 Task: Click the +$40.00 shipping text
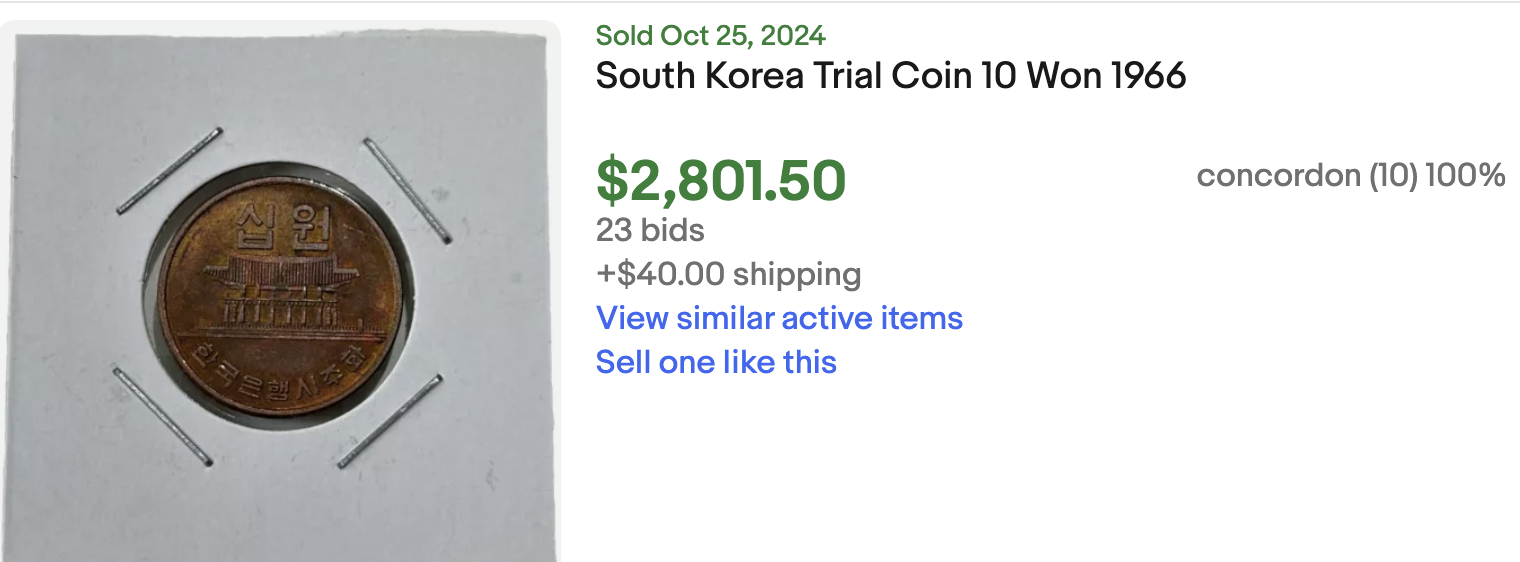728,273
